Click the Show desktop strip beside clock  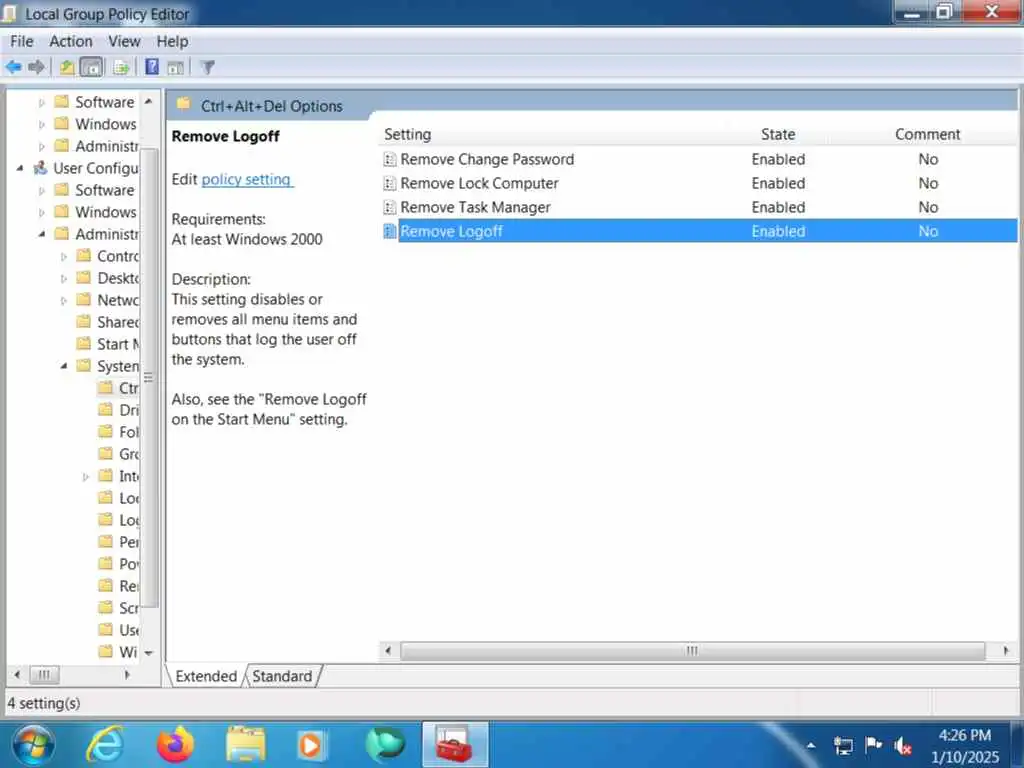[1017, 744]
